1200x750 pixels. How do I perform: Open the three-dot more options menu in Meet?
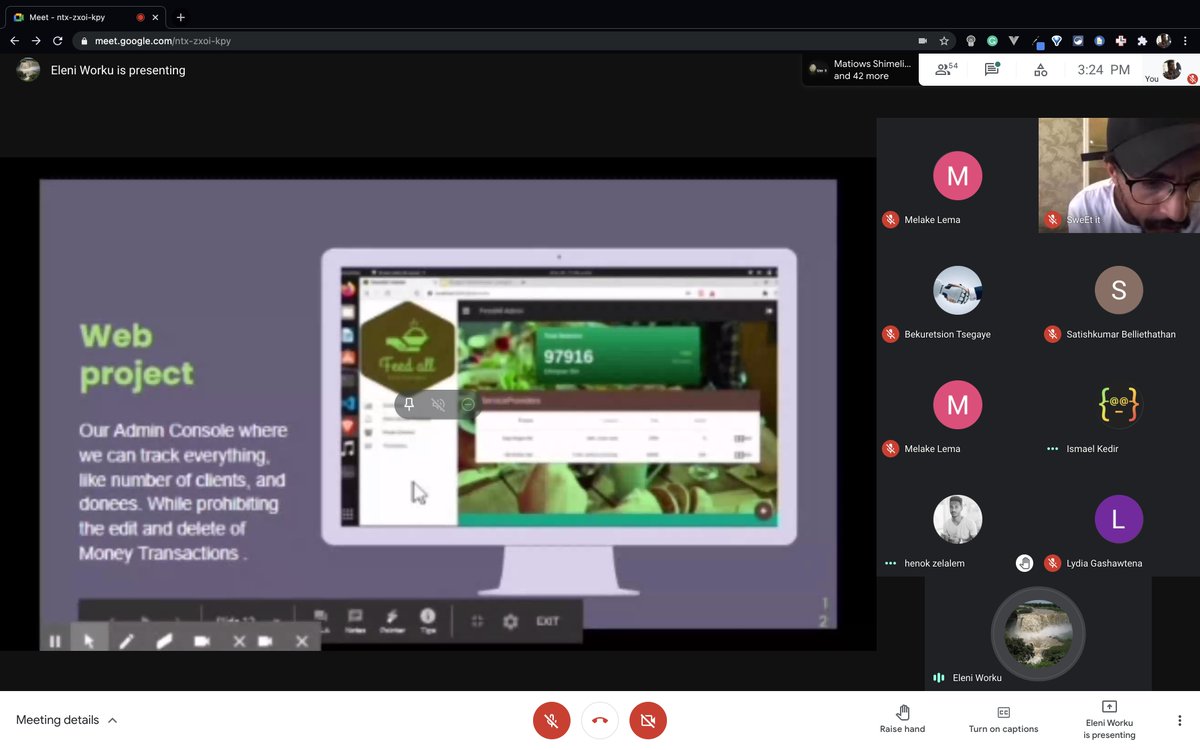tap(1179, 720)
